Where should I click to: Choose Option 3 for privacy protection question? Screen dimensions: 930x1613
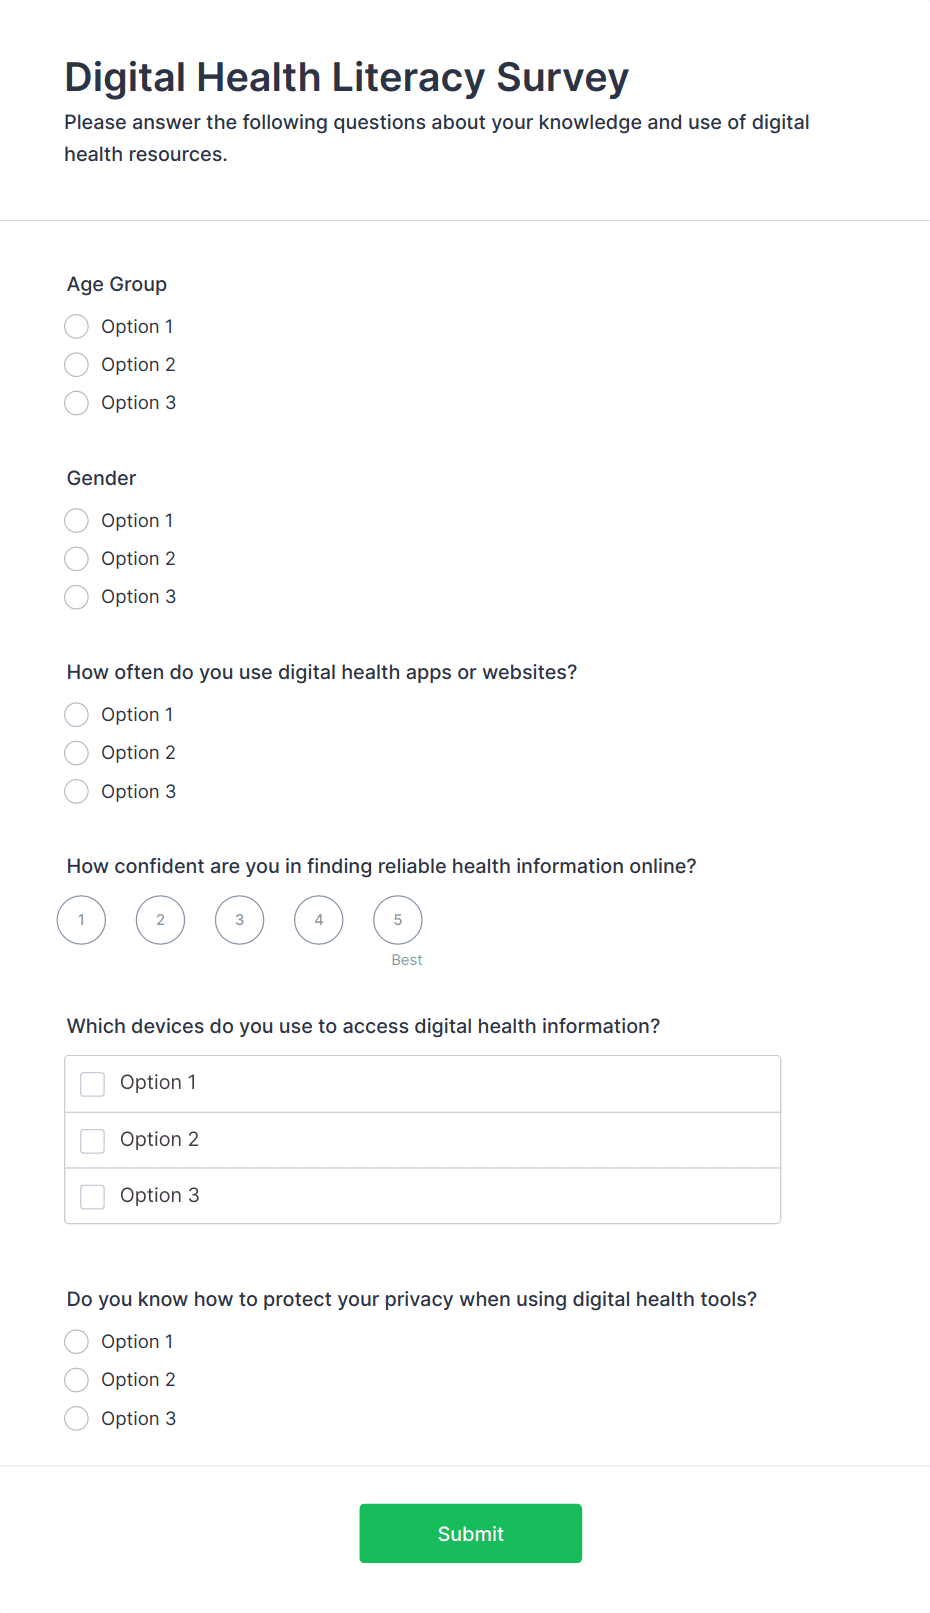(77, 1419)
